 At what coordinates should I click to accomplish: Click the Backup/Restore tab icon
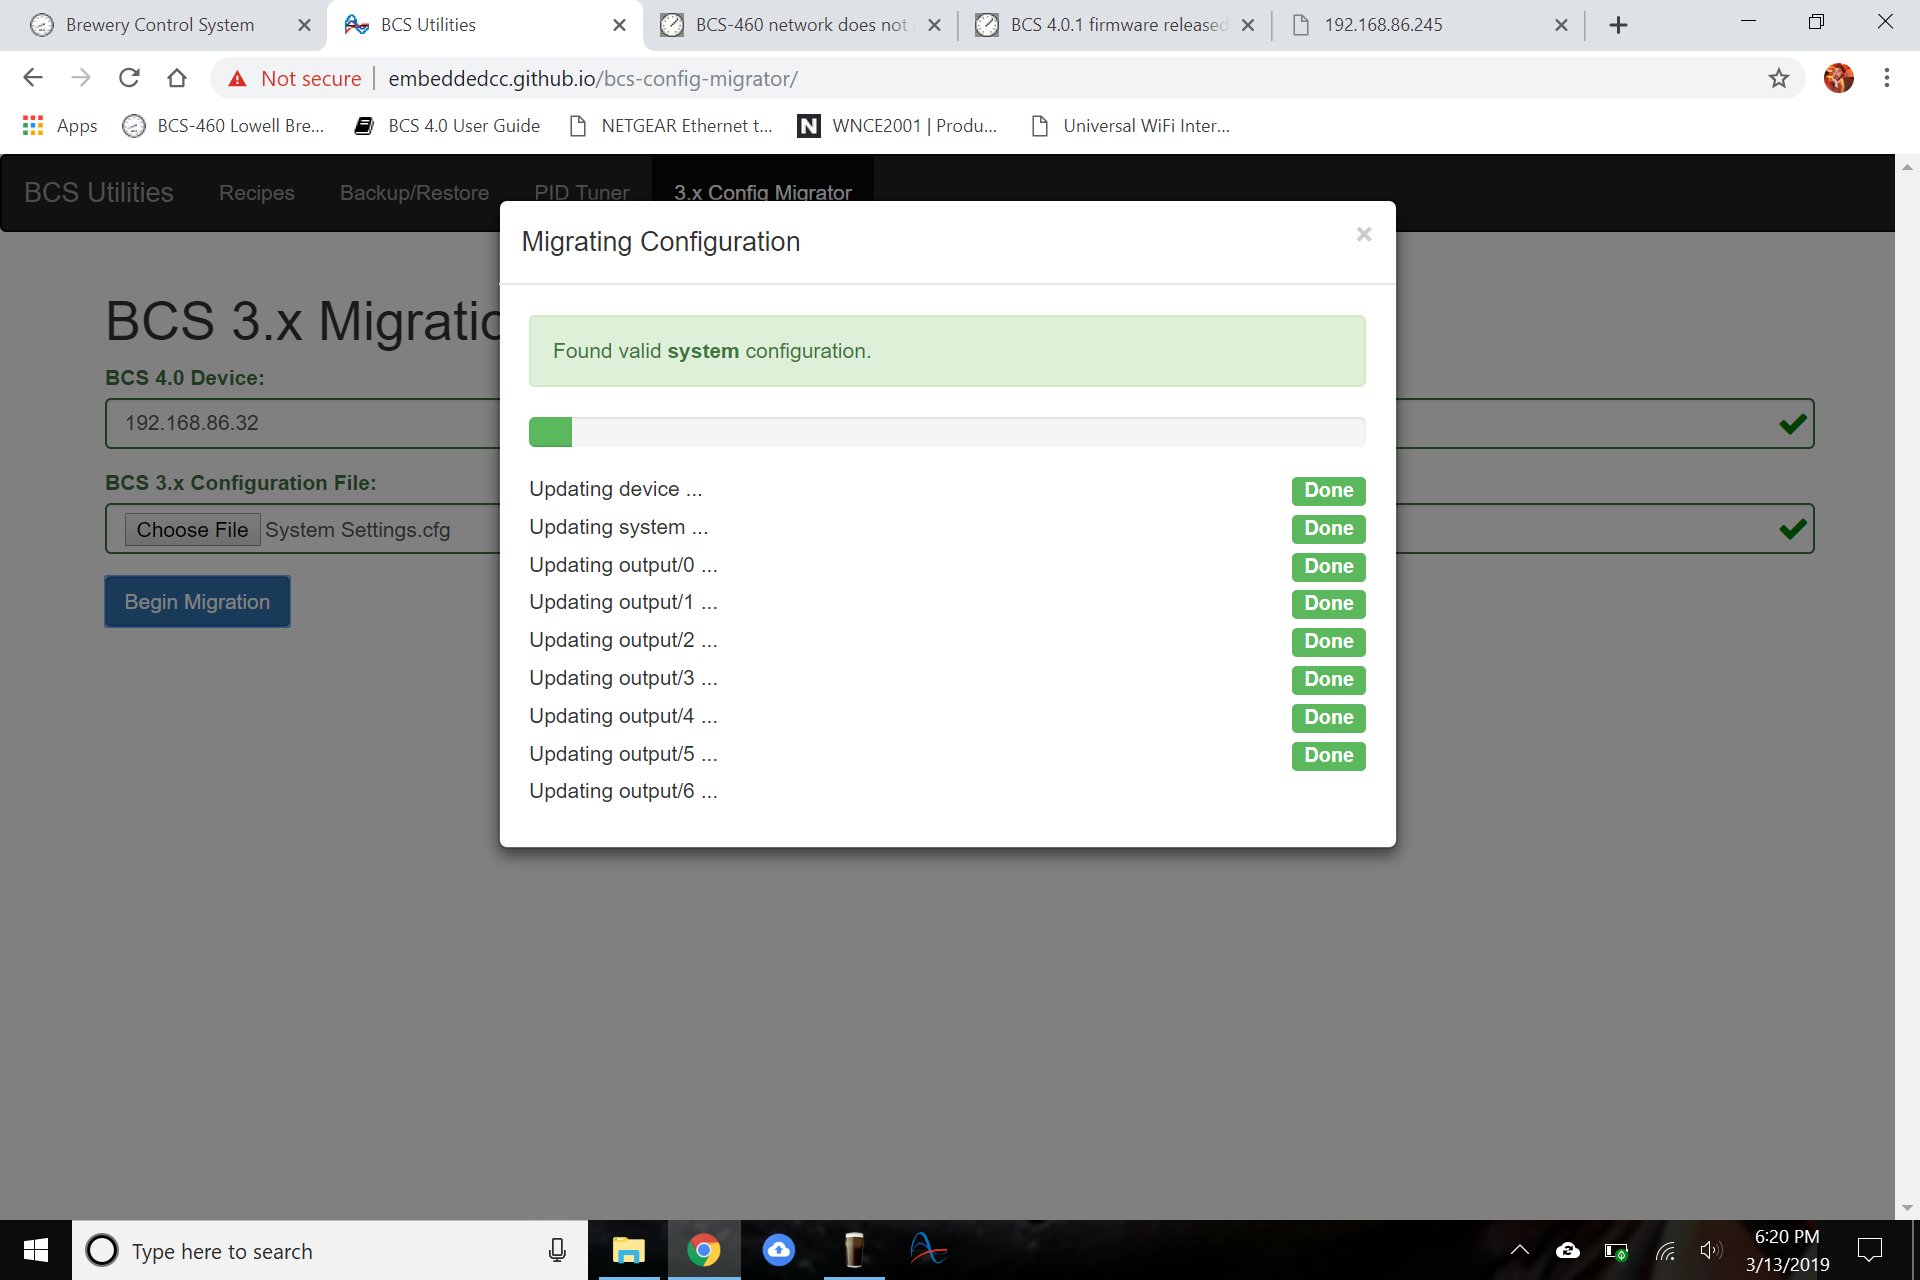tap(414, 193)
